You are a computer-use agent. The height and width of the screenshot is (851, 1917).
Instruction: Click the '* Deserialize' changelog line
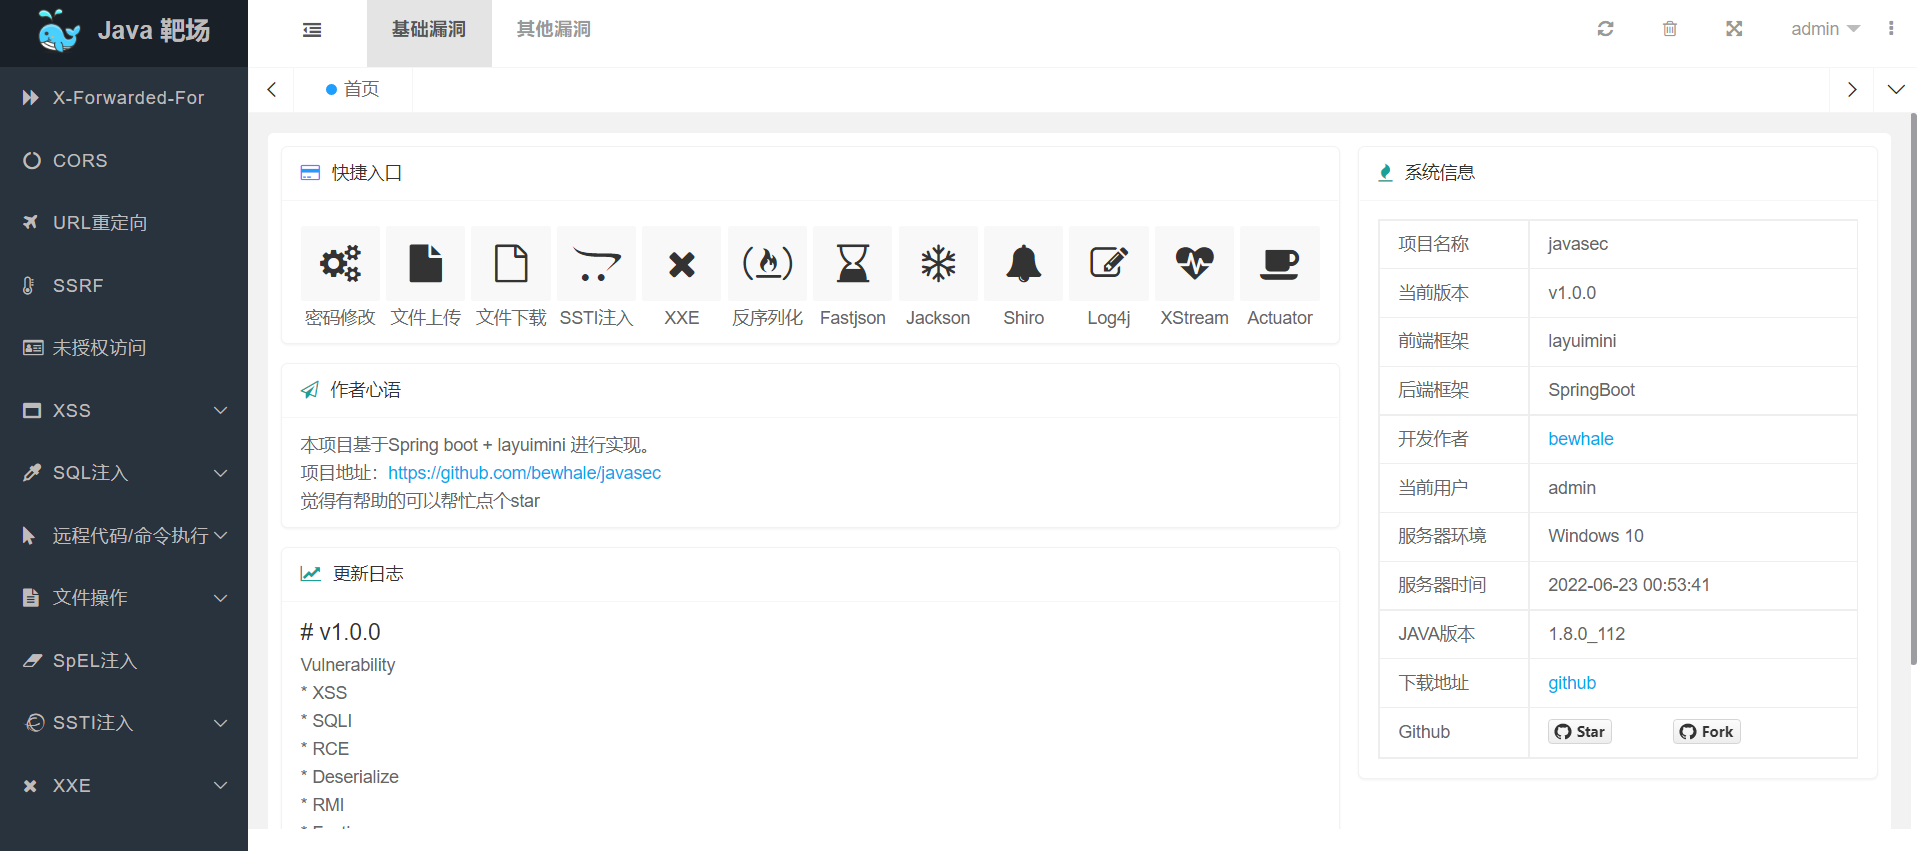pos(349,777)
